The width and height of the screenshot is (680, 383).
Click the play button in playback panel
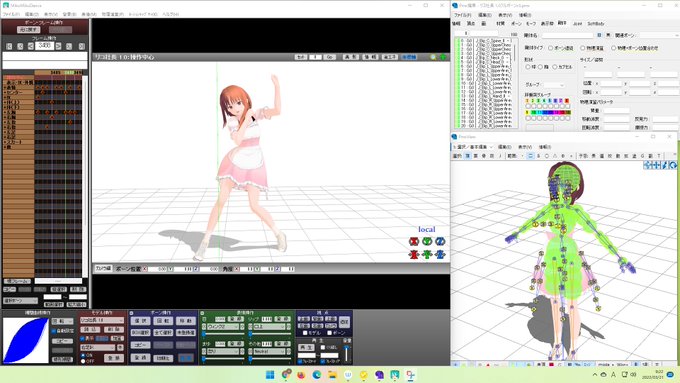click(307, 348)
